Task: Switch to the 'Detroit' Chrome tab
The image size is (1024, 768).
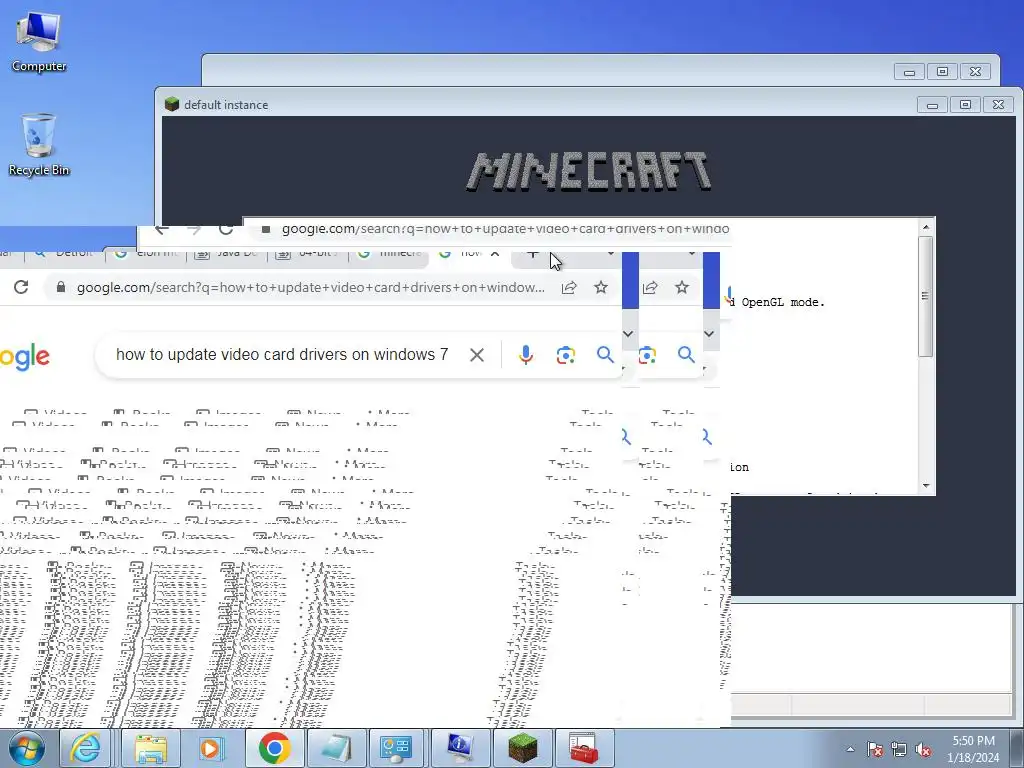Action: [x=64, y=253]
